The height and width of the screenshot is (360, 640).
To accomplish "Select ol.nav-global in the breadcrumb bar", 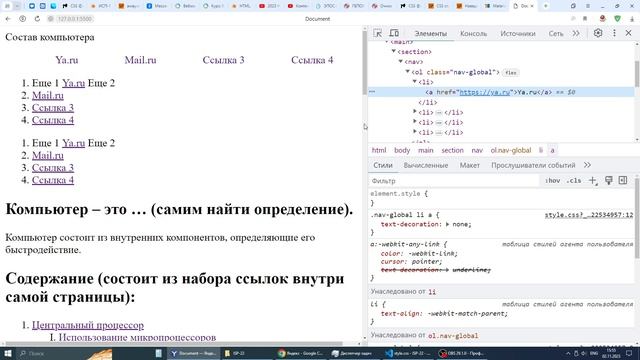I will click(x=511, y=150).
